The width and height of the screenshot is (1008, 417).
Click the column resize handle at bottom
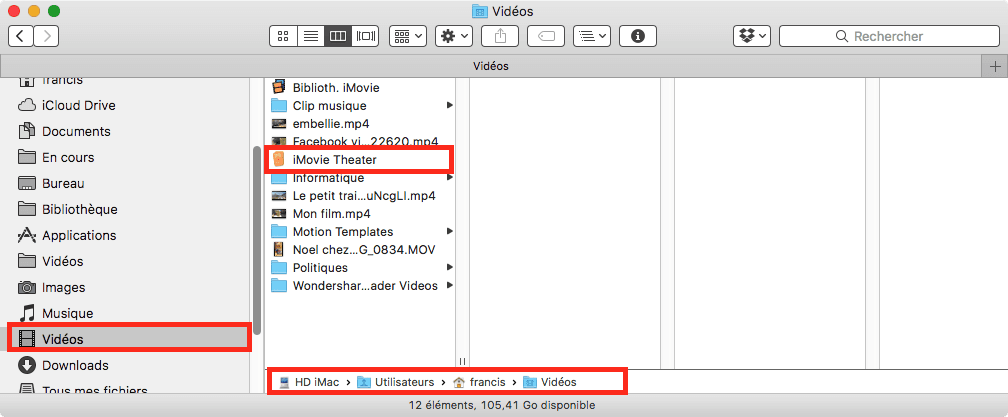coord(462,362)
